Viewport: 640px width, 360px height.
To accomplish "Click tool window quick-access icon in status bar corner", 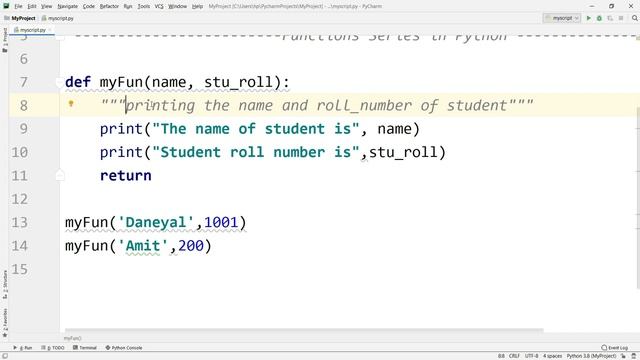I will click(x=4, y=356).
